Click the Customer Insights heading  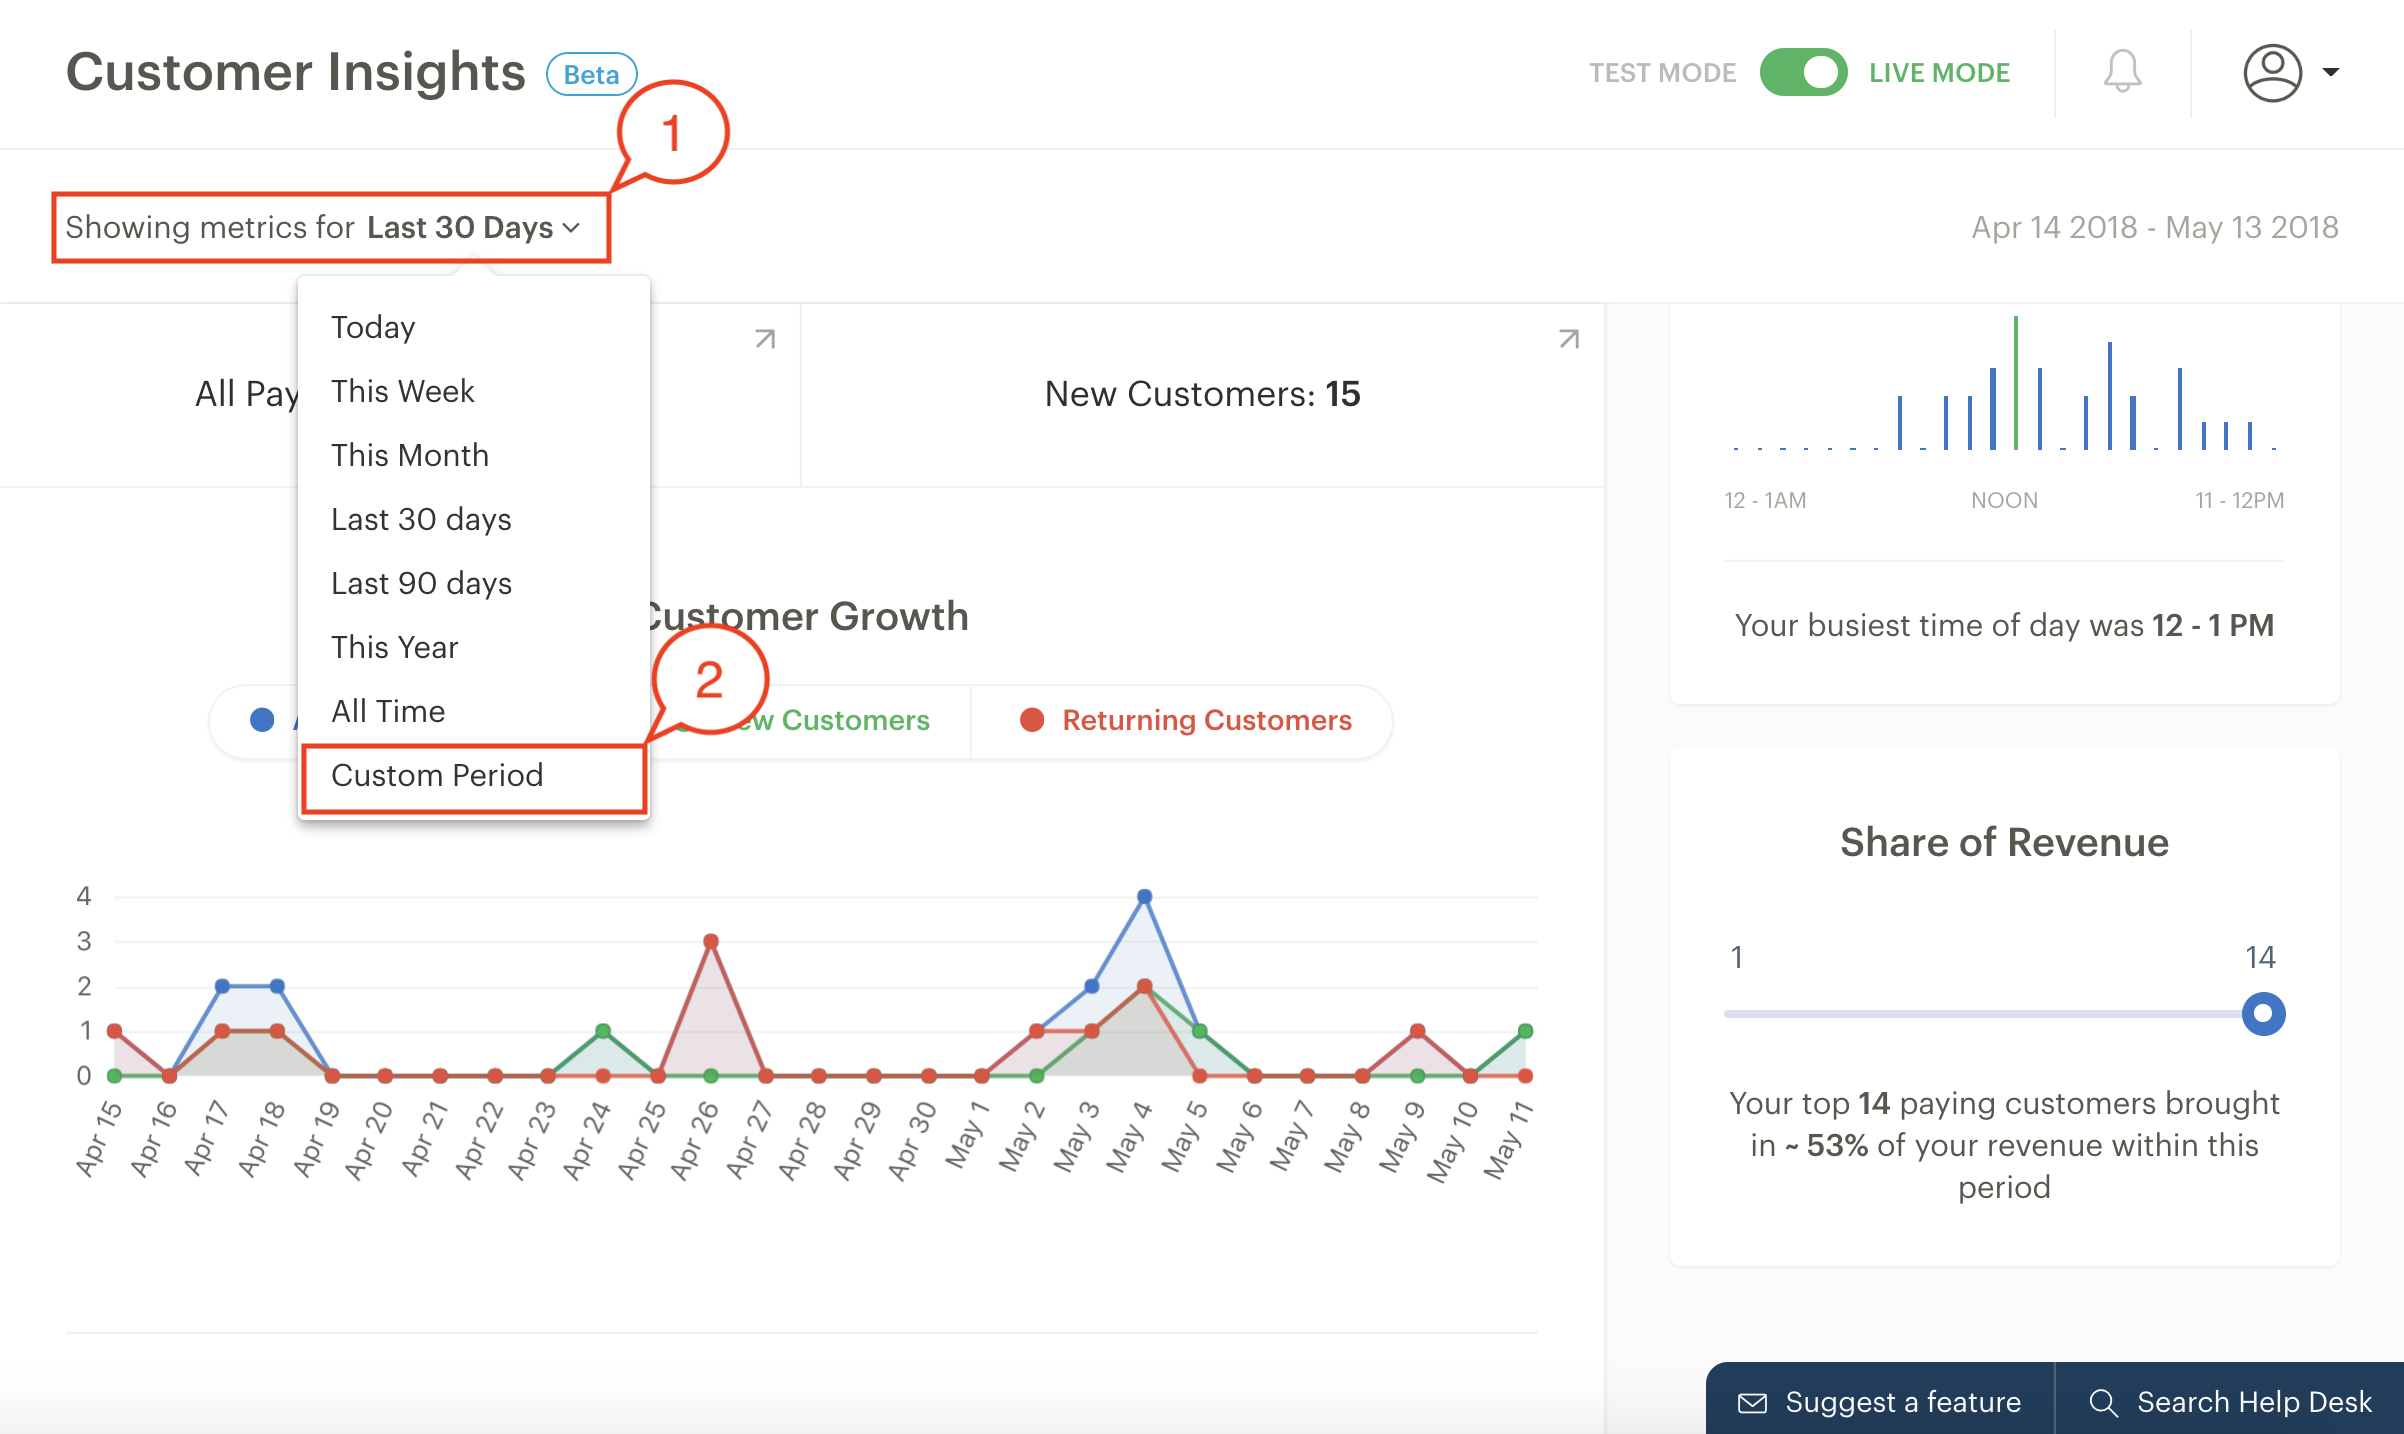pyautogui.click(x=296, y=72)
